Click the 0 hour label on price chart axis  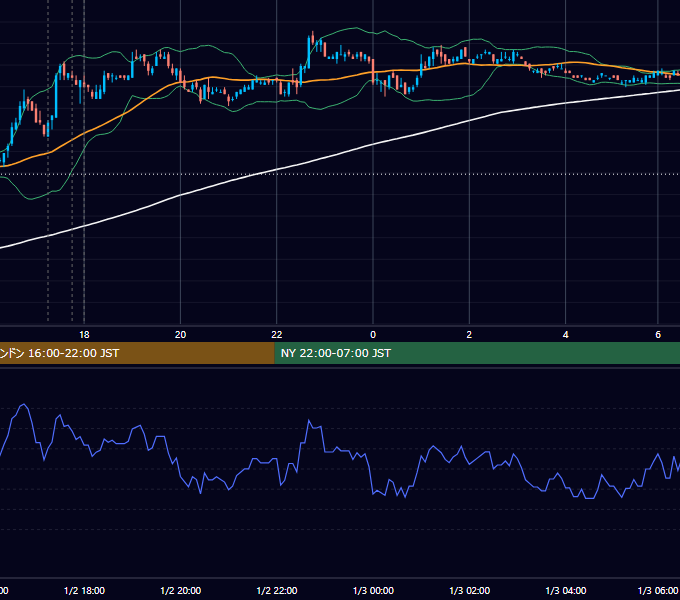(x=373, y=335)
